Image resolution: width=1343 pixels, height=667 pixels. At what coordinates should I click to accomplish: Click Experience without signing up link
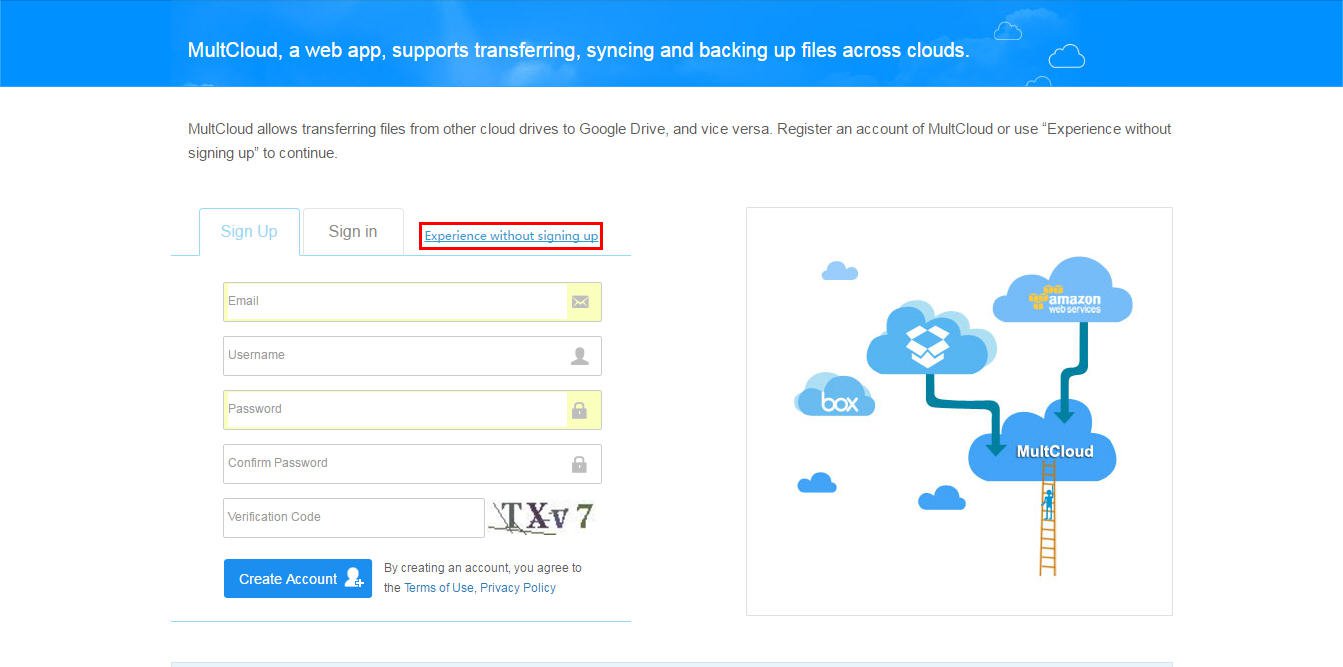point(511,236)
